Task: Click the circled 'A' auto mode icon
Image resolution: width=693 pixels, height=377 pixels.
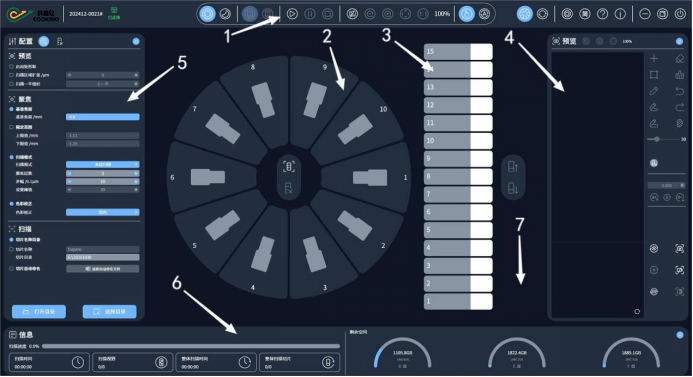Action: 484,14
